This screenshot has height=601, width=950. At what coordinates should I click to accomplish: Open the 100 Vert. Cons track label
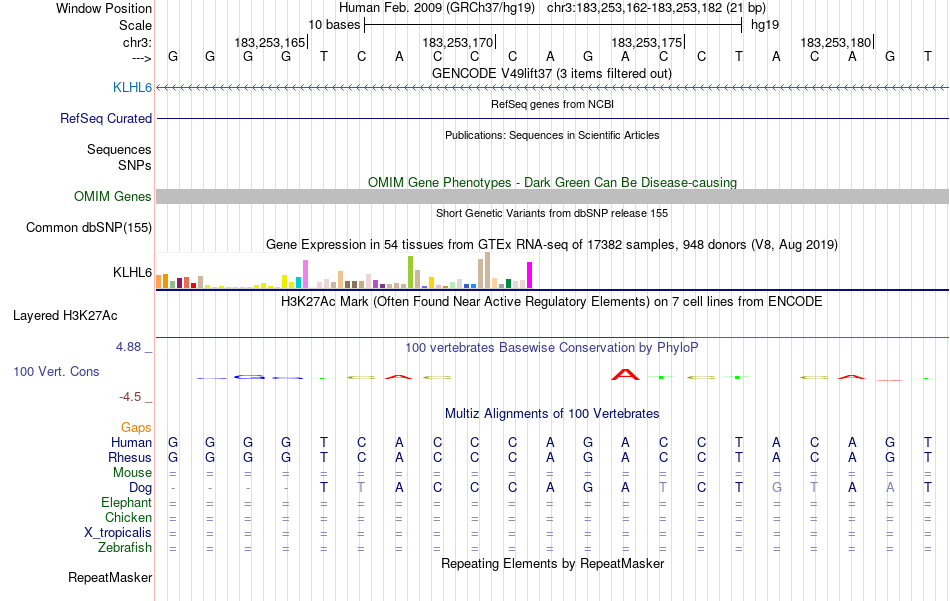56,371
